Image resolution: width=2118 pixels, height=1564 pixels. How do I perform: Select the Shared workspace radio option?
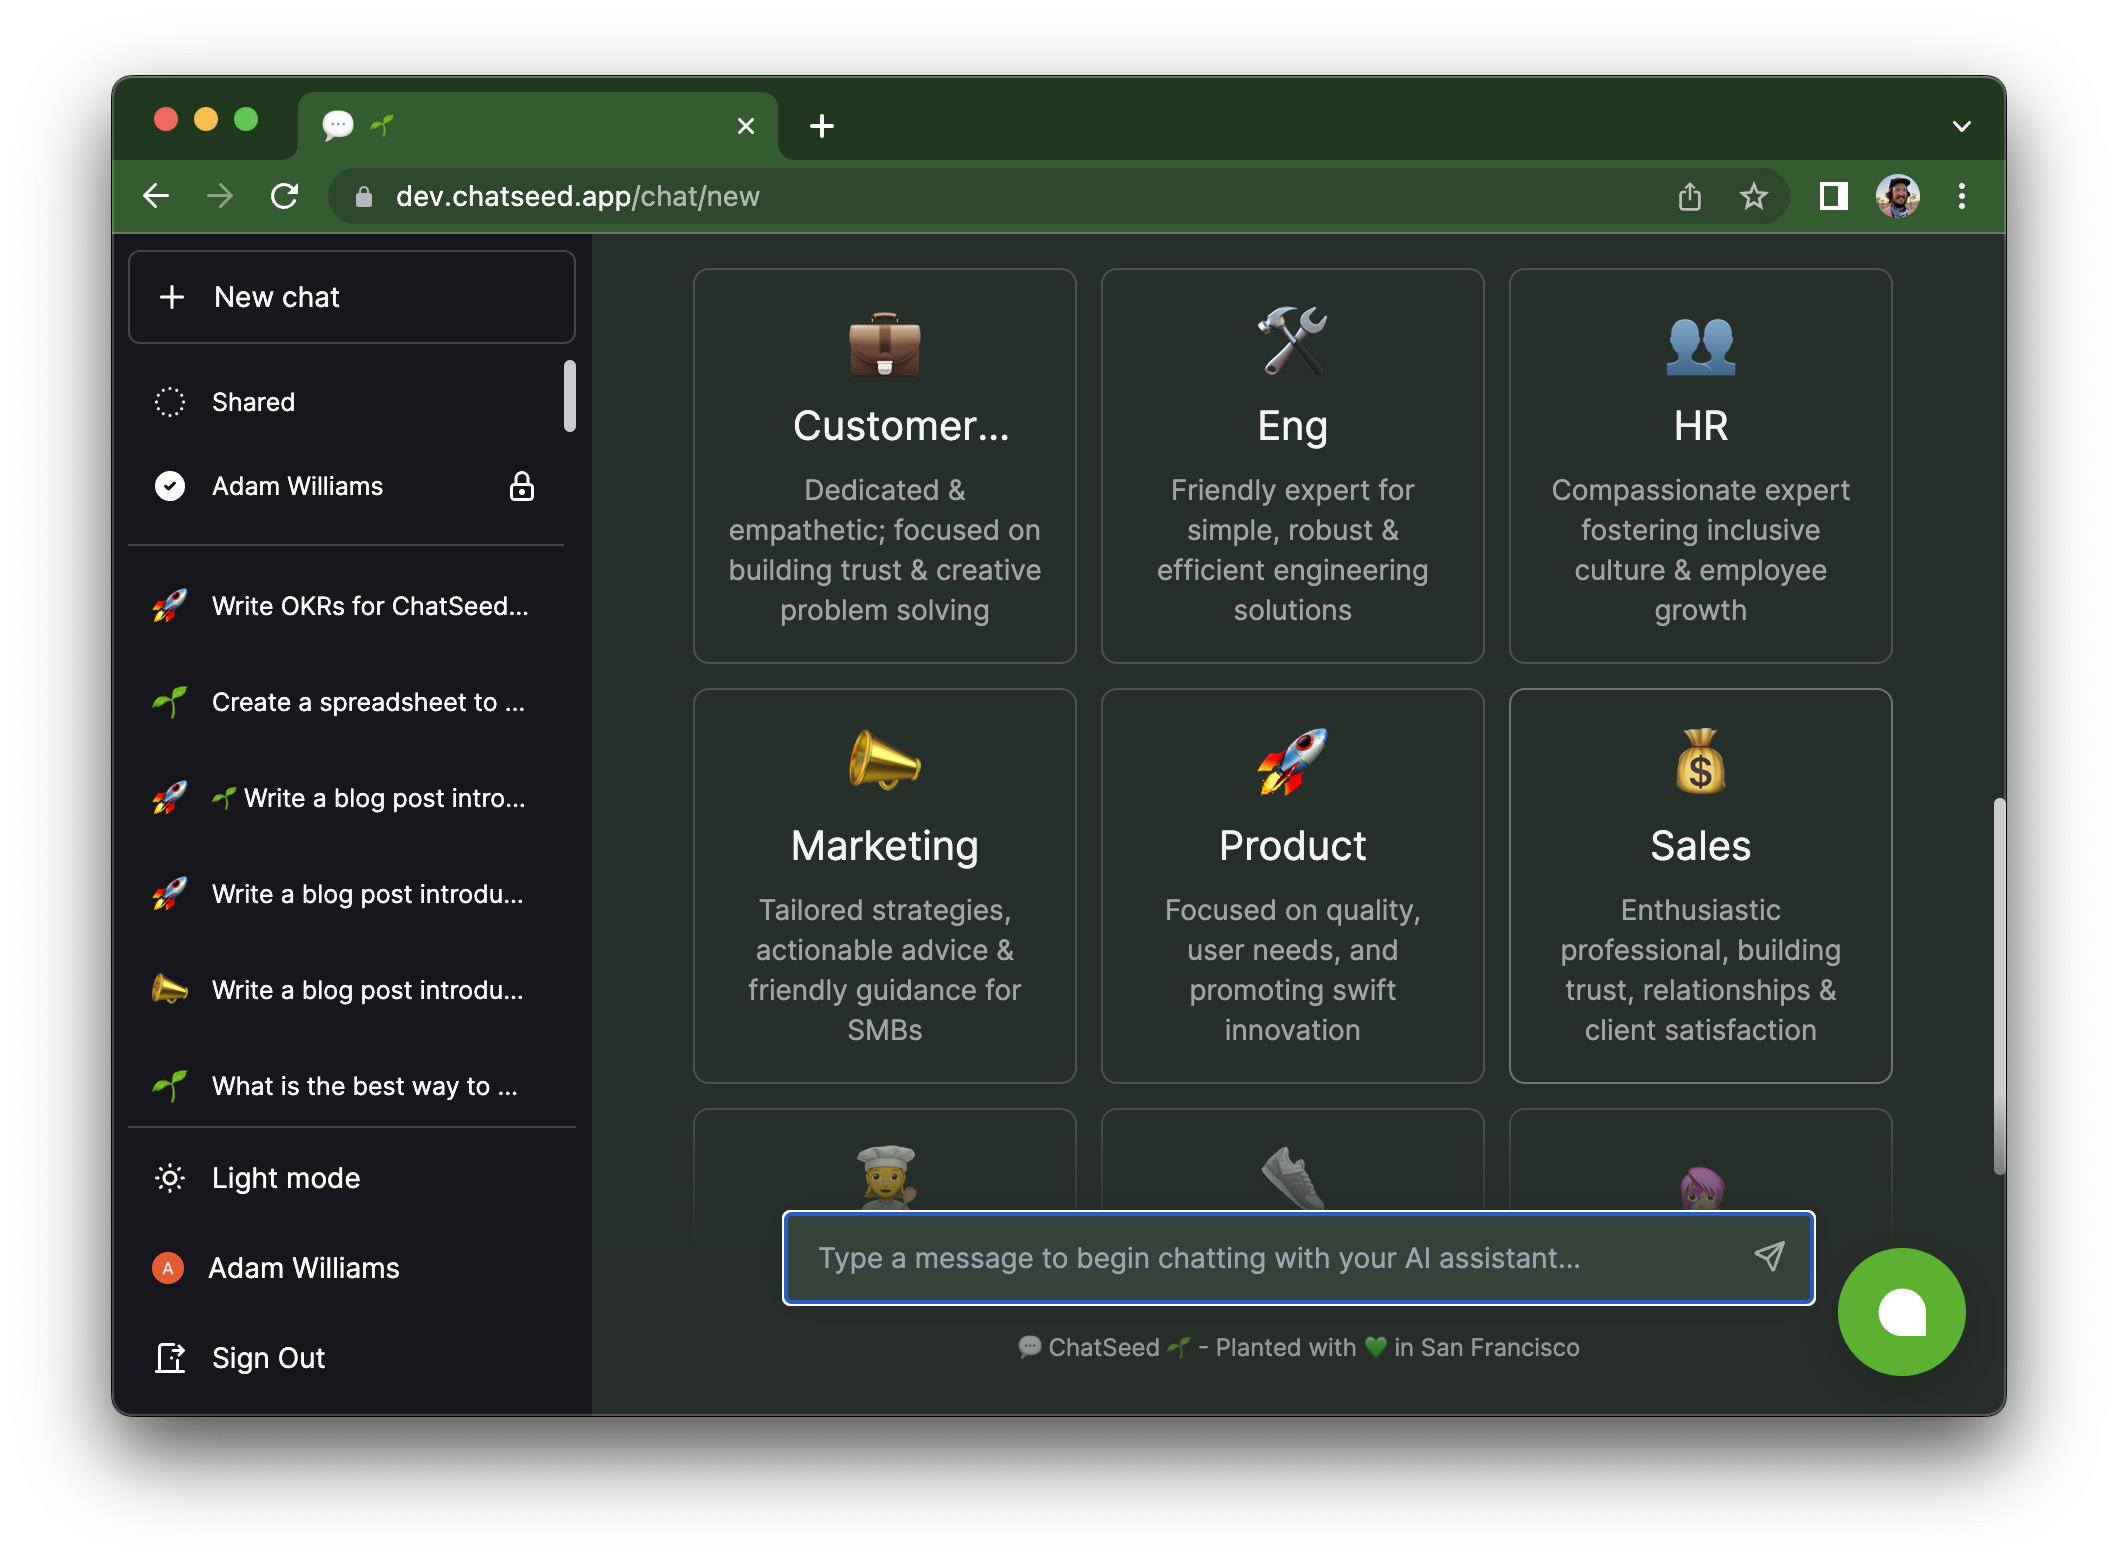coord(170,402)
